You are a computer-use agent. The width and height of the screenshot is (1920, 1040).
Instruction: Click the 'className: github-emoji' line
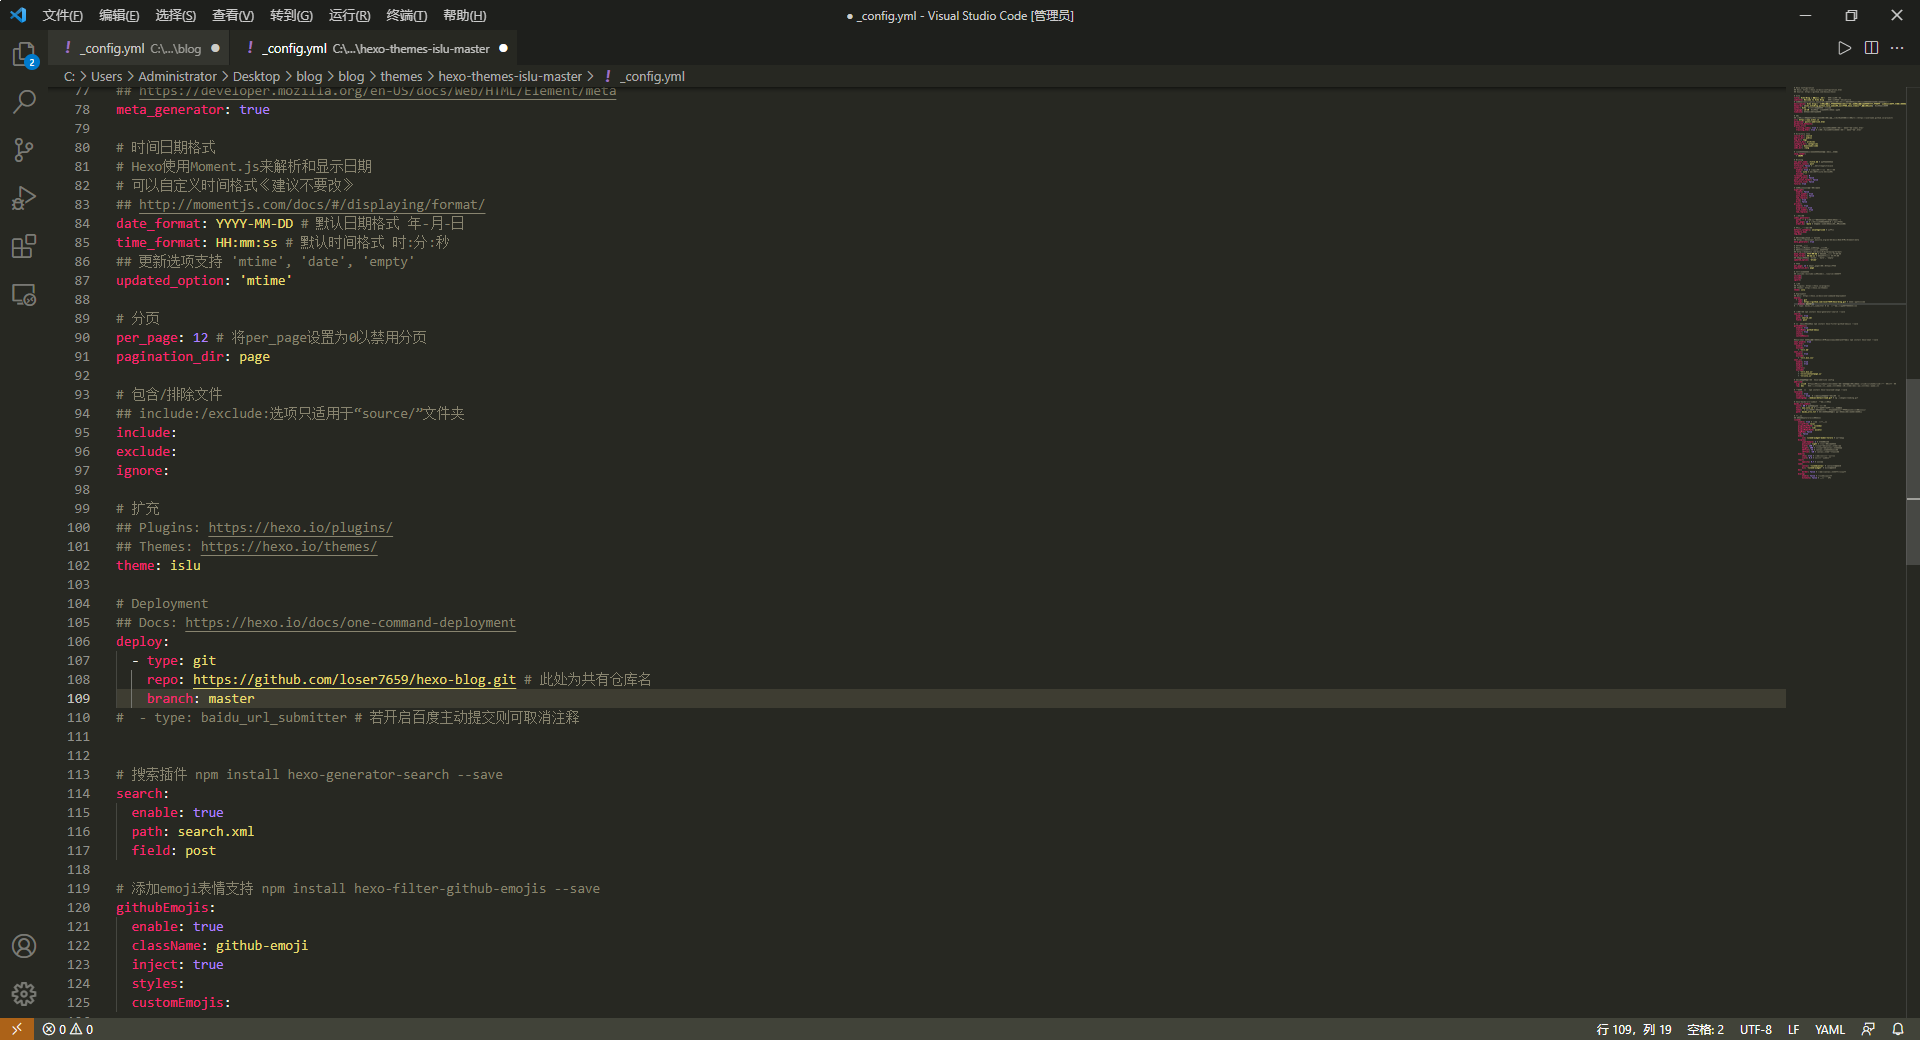pyautogui.click(x=220, y=946)
